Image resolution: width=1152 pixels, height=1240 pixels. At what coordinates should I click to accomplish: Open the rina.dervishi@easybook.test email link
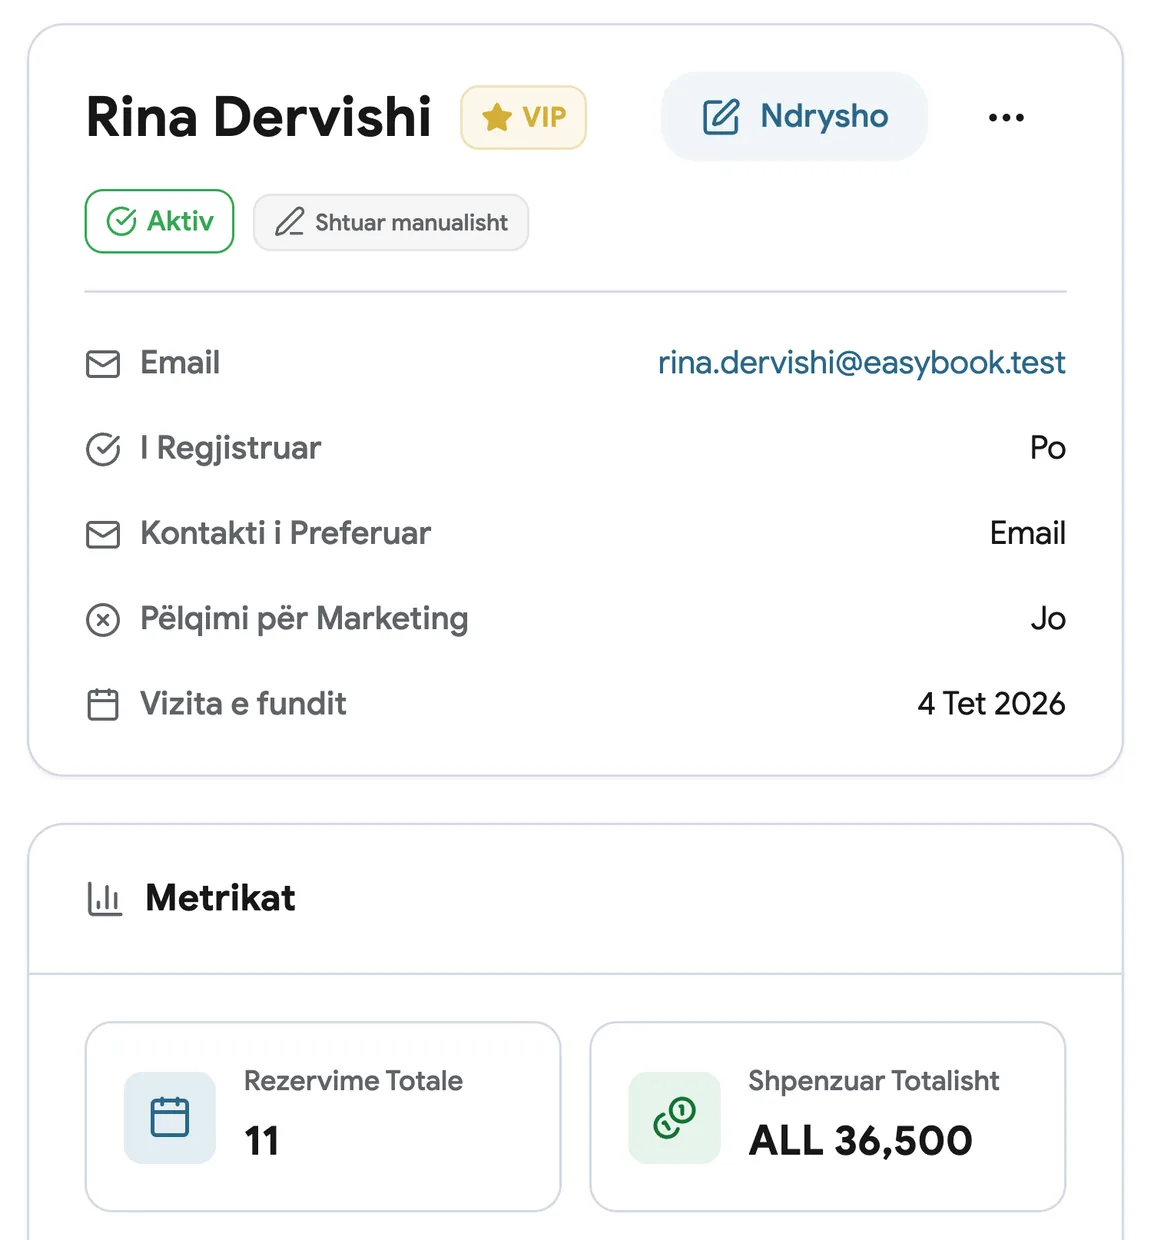862,362
